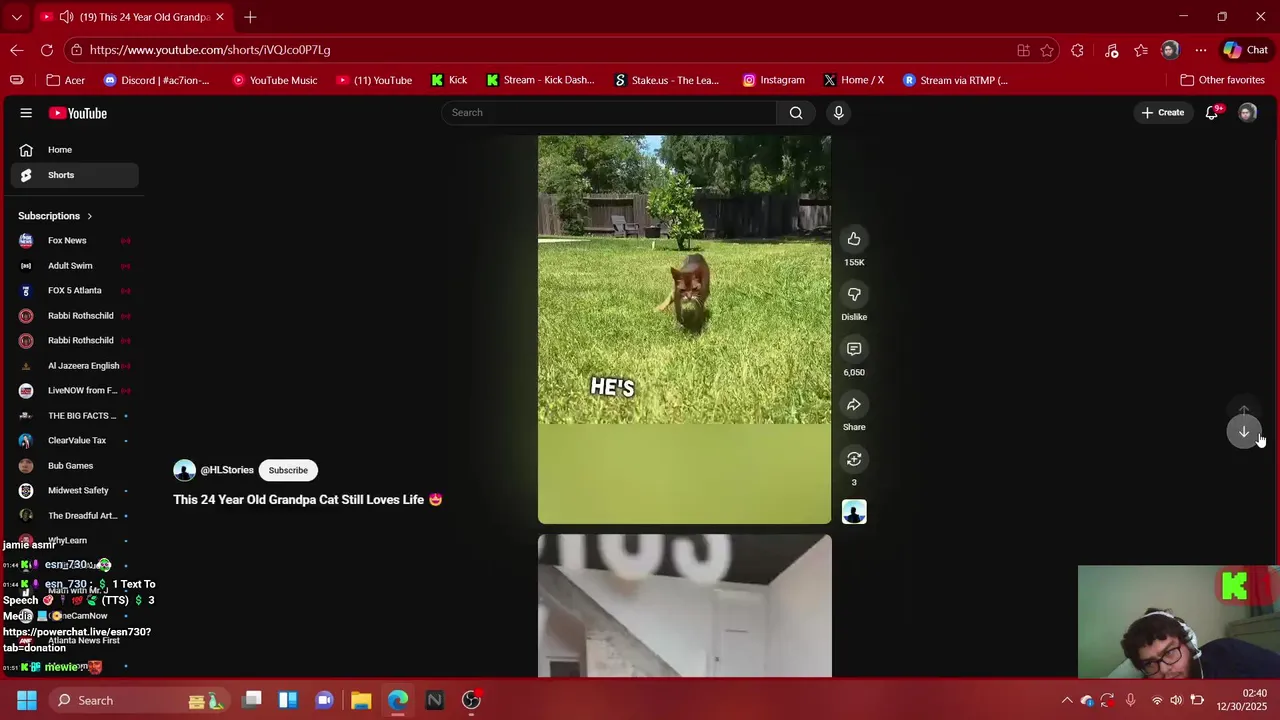Open Instagram bookmark
Image resolution: width=1280 pixels, height=720 pixels.
774,80
